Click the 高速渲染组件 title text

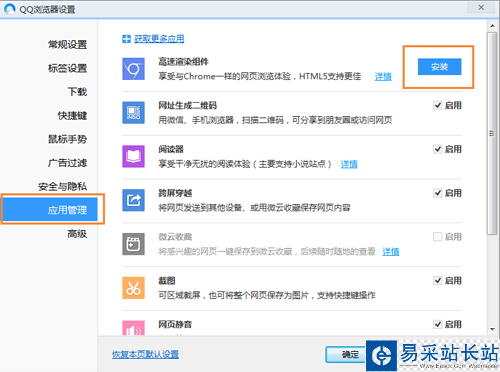coord(183,62)
